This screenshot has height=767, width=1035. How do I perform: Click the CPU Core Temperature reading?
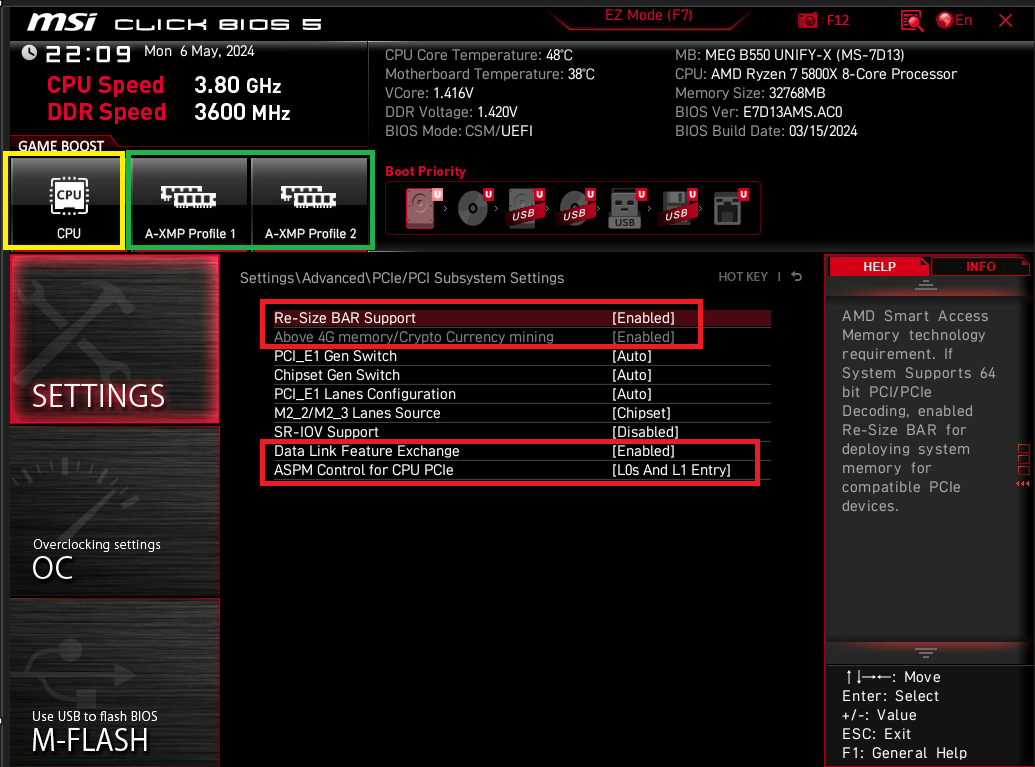[479, 55]
